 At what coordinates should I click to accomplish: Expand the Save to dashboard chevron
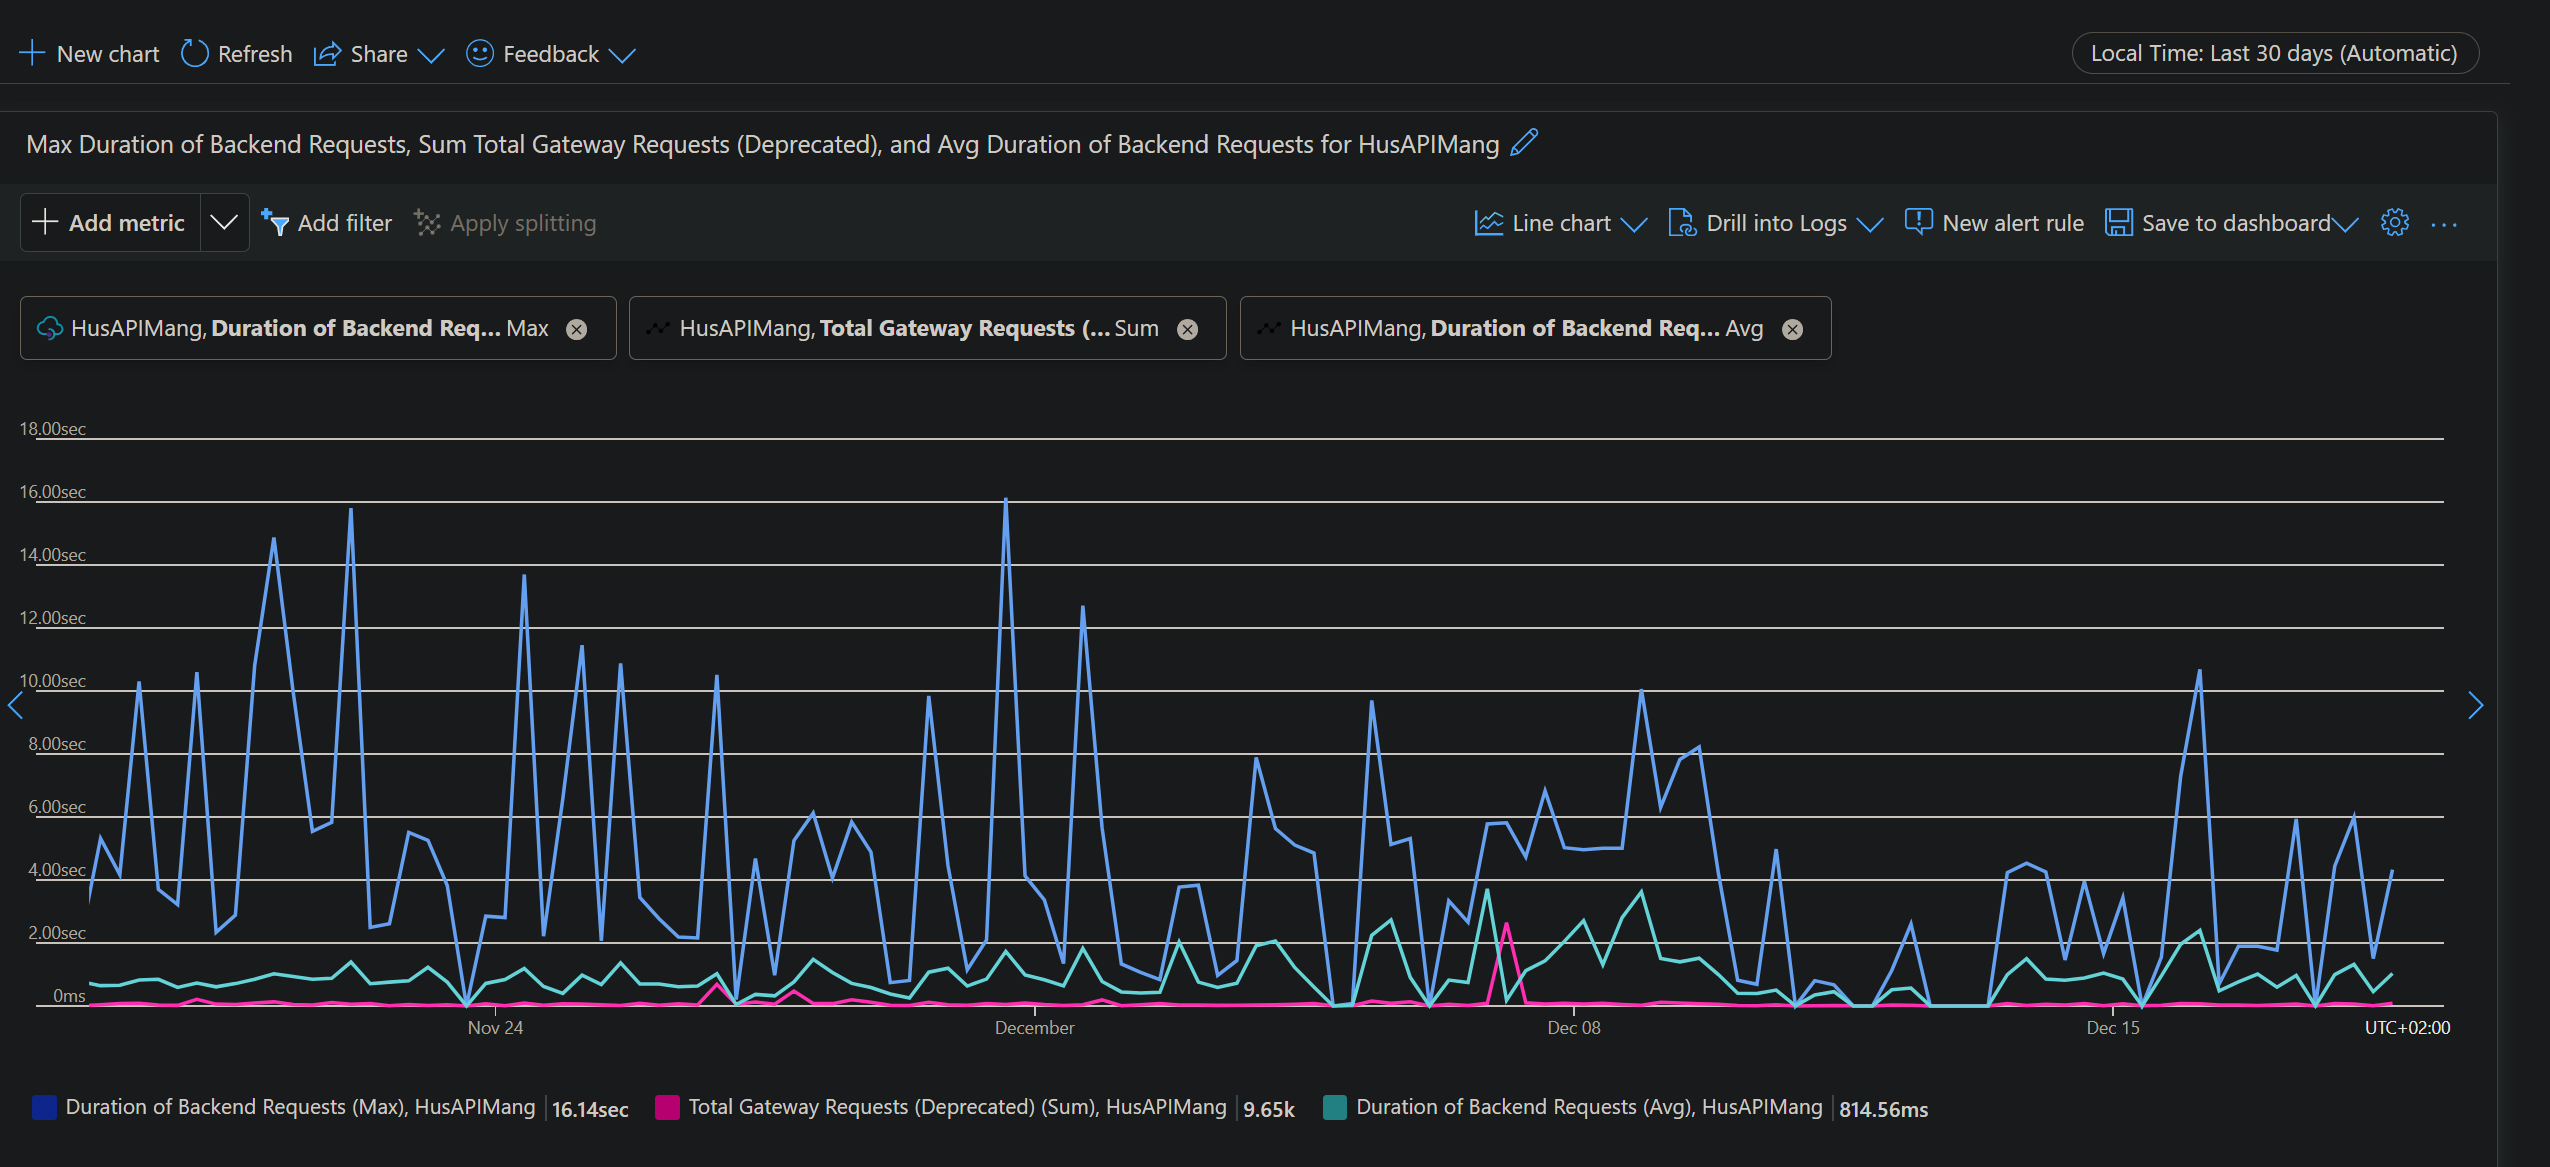[x=2345, y=225]
